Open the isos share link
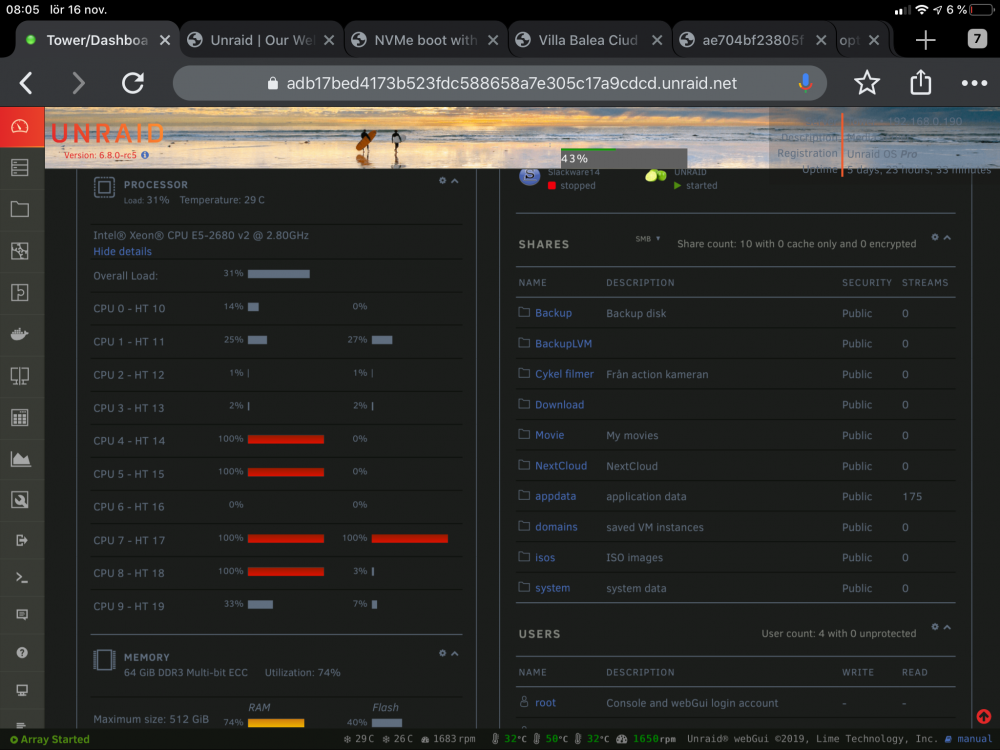Image resolution: width=1000 pixels, height=750 pixels. pyautogui.click(x=545, y=557)
